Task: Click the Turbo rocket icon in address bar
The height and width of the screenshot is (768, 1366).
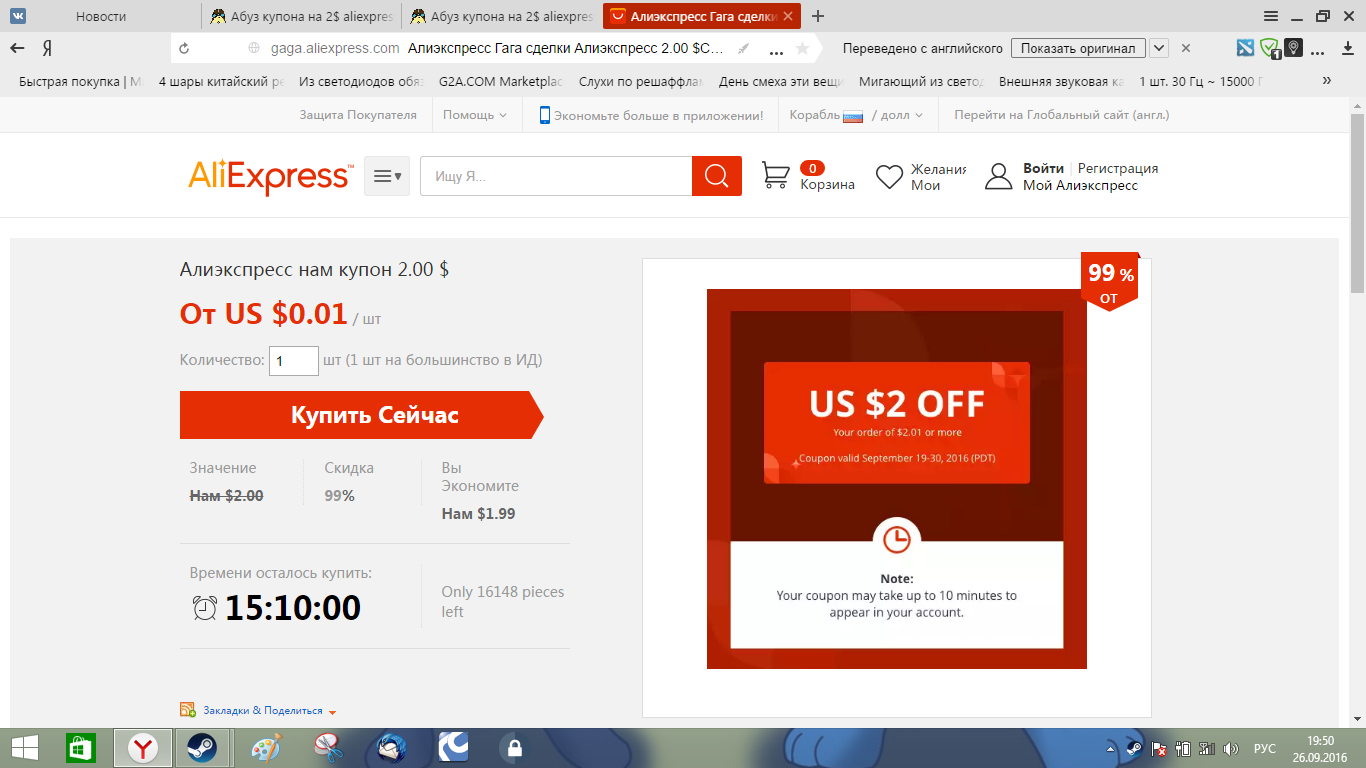Action: coord(744,48)
